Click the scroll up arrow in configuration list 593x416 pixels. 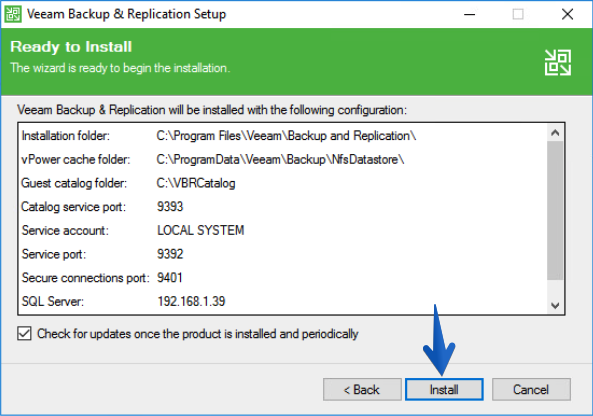[555, 133]
